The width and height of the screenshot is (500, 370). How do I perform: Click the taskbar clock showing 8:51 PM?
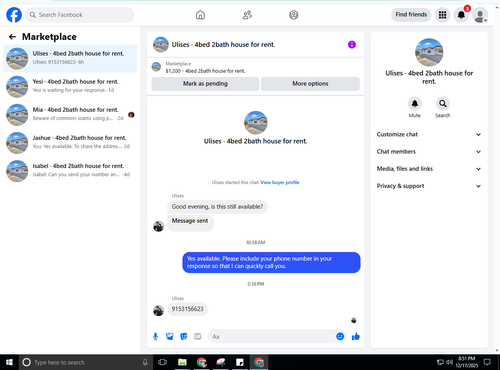466,362
